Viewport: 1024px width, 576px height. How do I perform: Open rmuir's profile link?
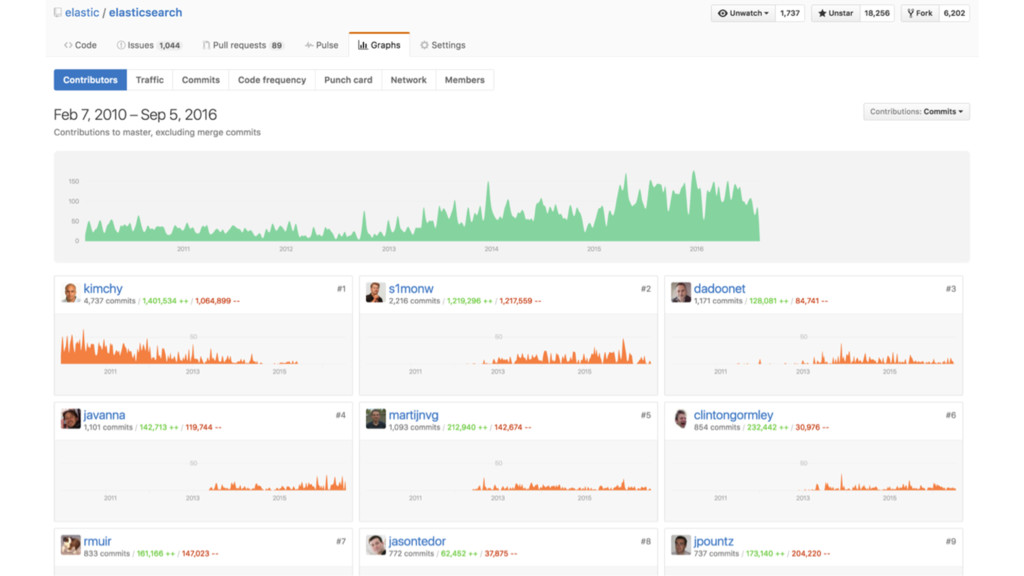coord(97,541)
